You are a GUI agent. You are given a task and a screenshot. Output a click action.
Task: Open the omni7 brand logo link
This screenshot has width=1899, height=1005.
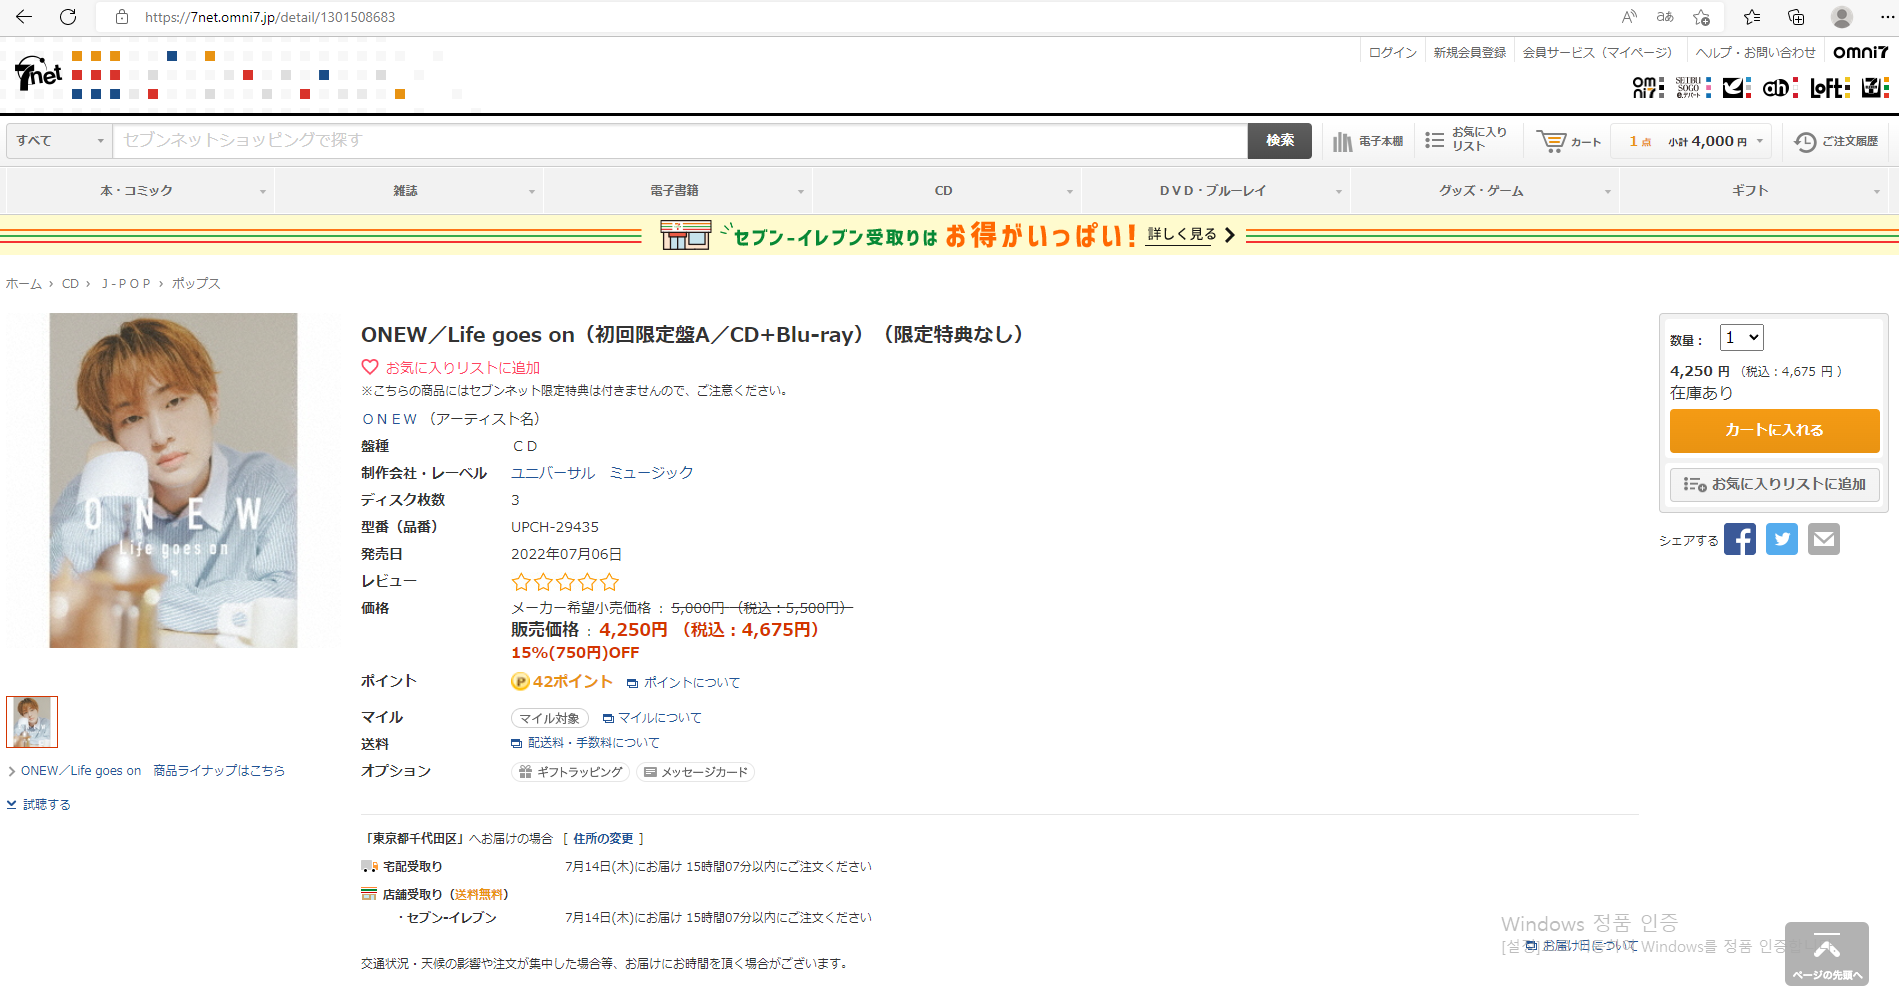click(1860, 52)
